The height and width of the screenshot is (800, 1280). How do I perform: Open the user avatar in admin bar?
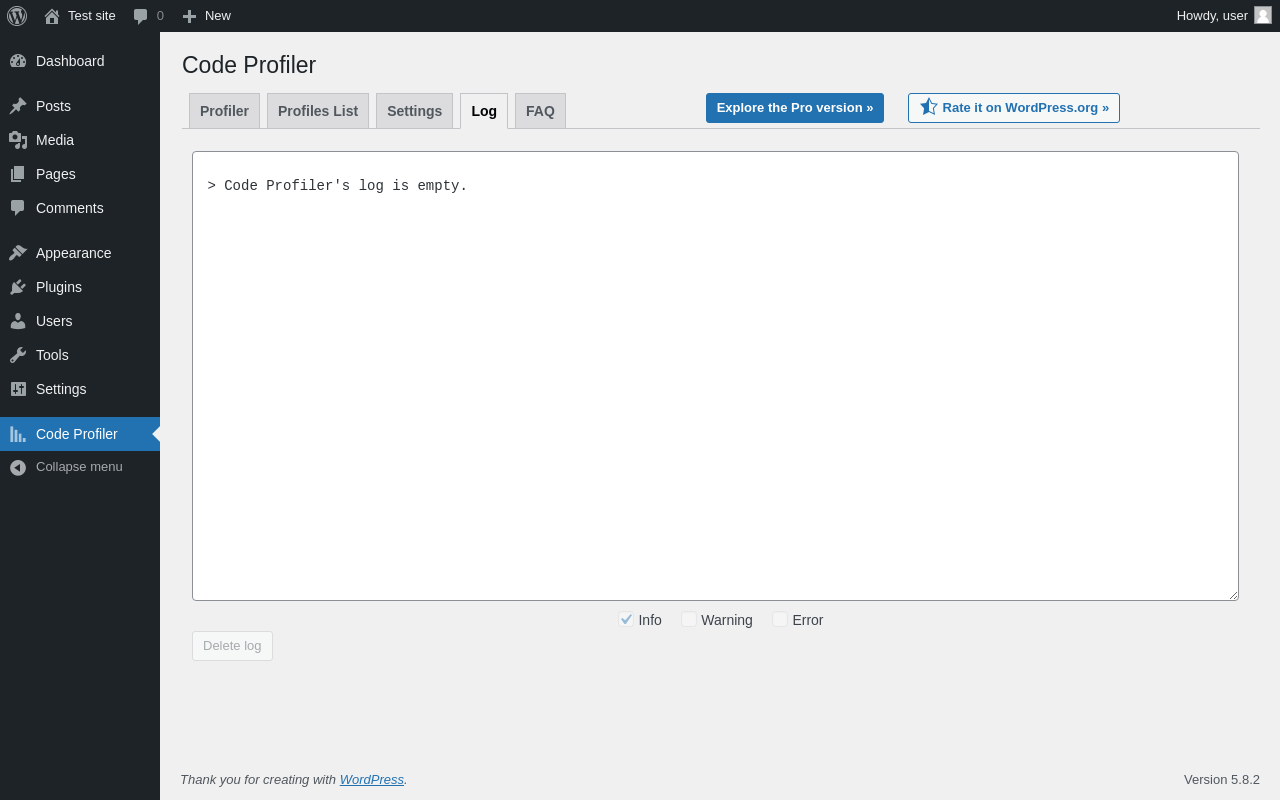[1263, 15]
